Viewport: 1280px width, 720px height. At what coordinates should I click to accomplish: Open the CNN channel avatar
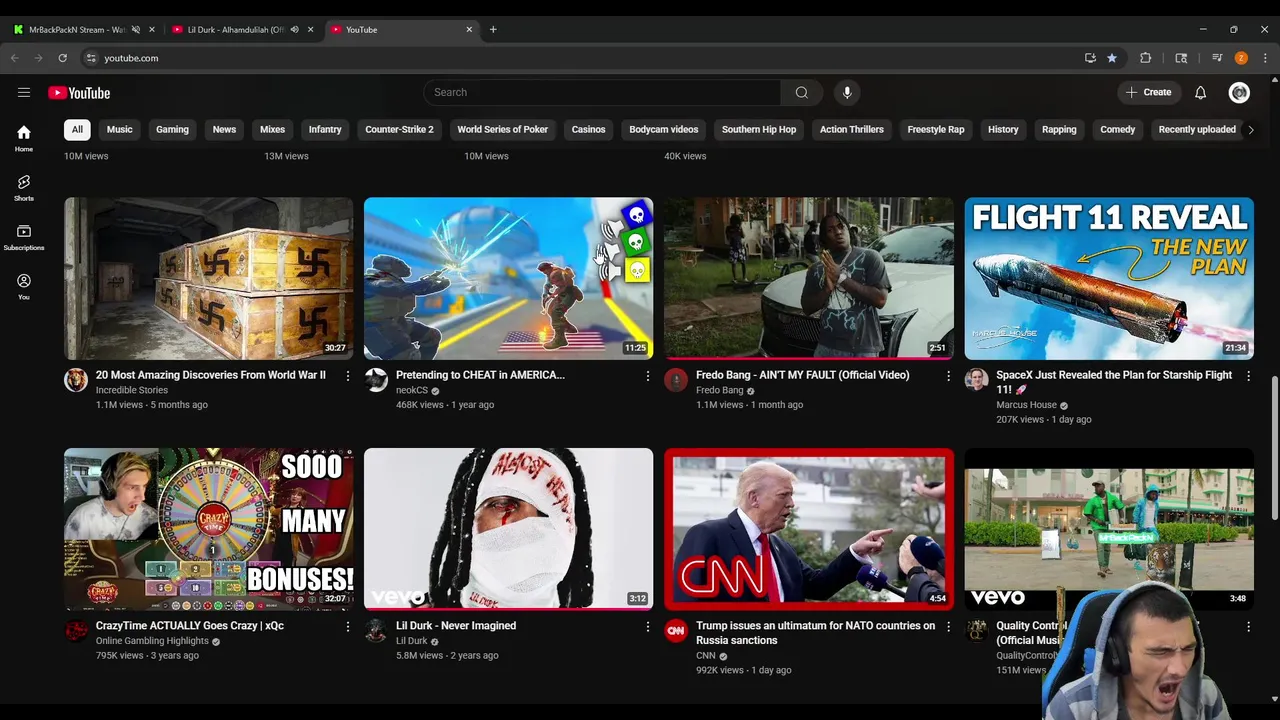(x=676, y=631)
